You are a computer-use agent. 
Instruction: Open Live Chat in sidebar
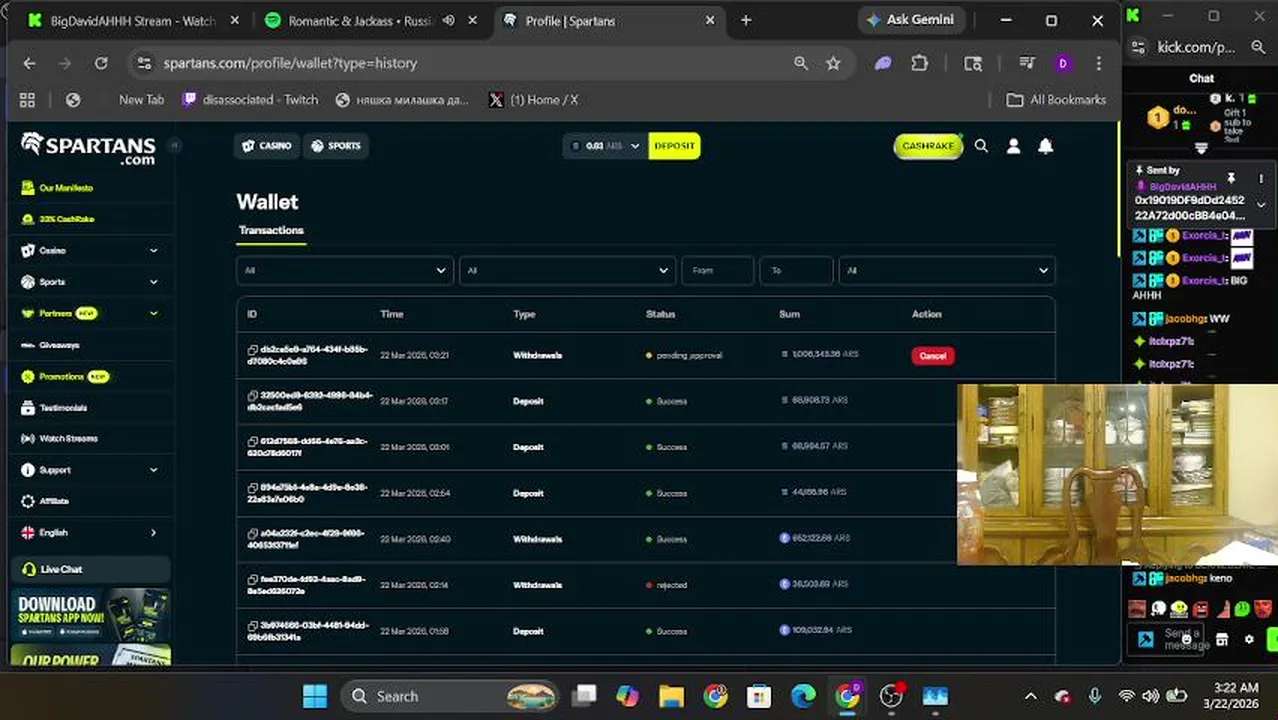point(90,569)
